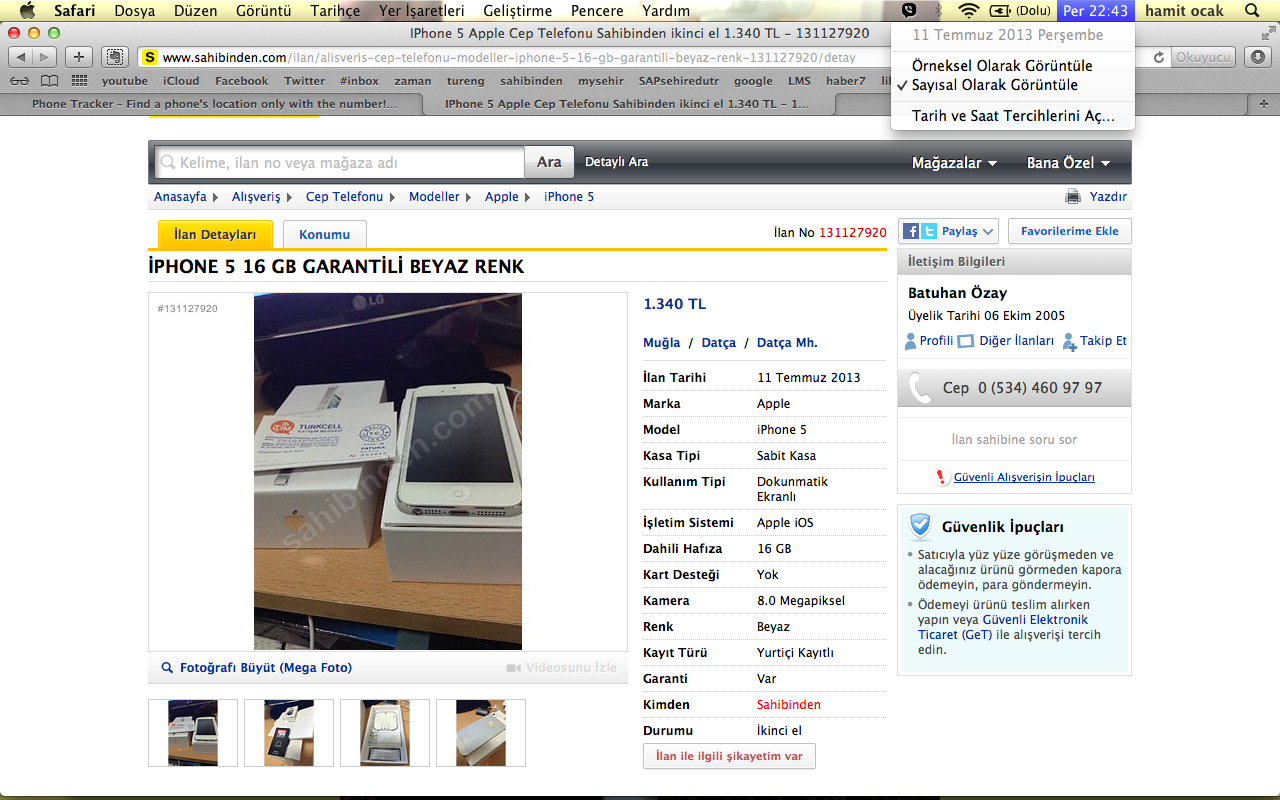The width and height of the screenshot is (1280, 800).
Task: Open the Twitter bookmark
Action: [x=304, y=81]
